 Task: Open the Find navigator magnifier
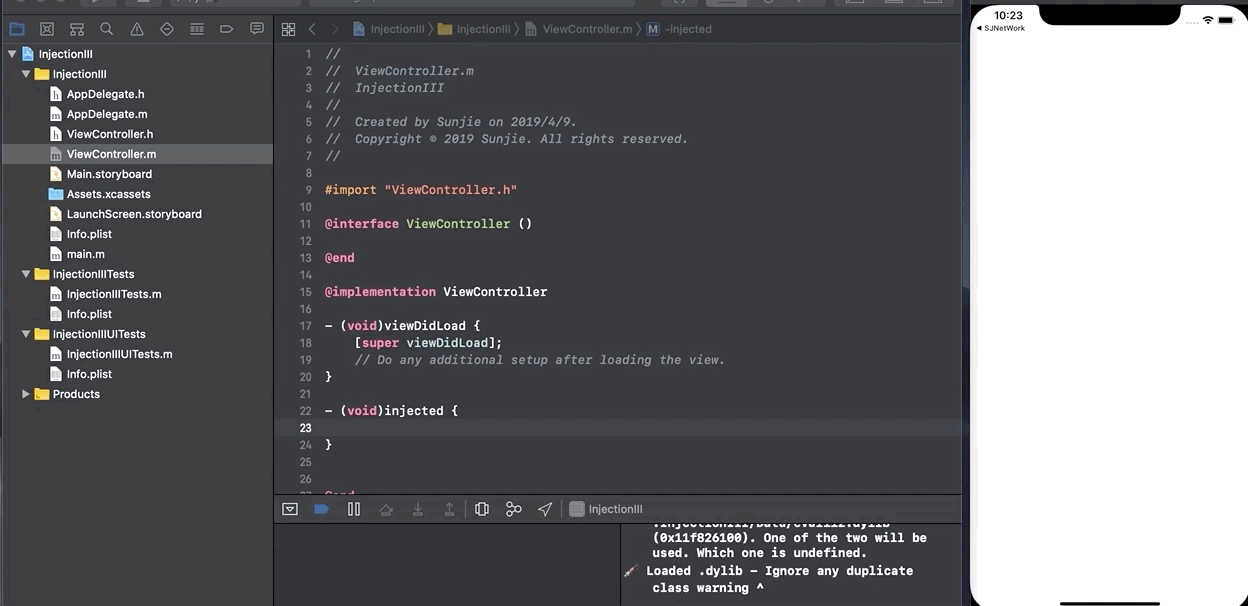[107, 29]
